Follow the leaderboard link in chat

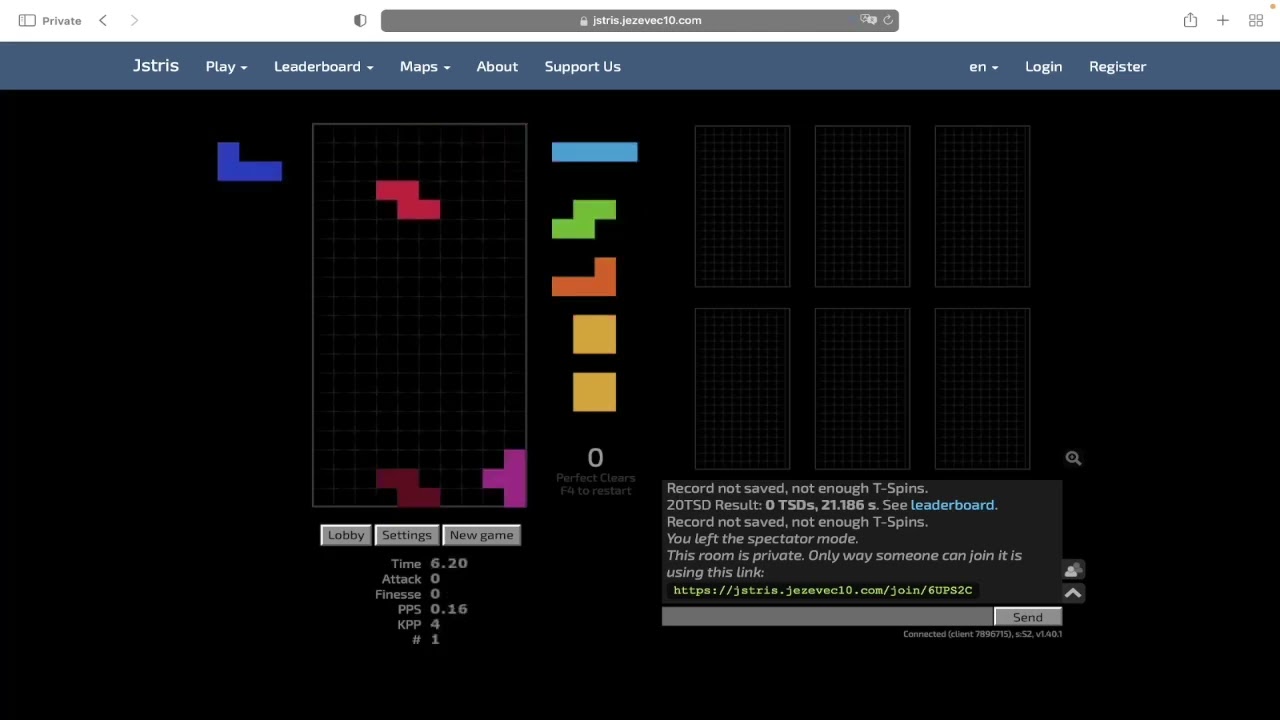coord(952,505)
